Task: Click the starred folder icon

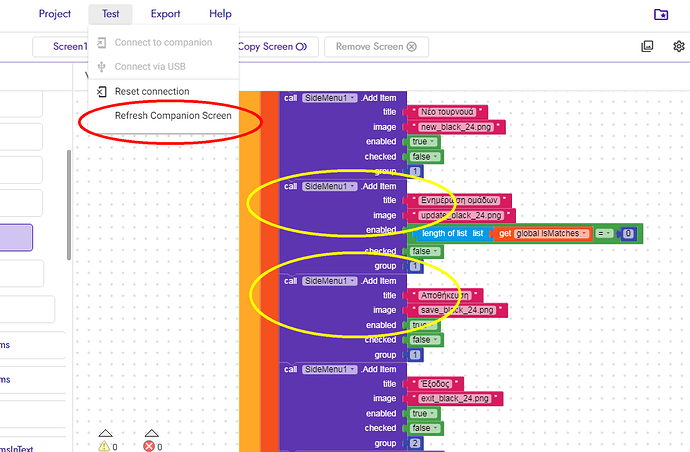Action: click(661, 15)
